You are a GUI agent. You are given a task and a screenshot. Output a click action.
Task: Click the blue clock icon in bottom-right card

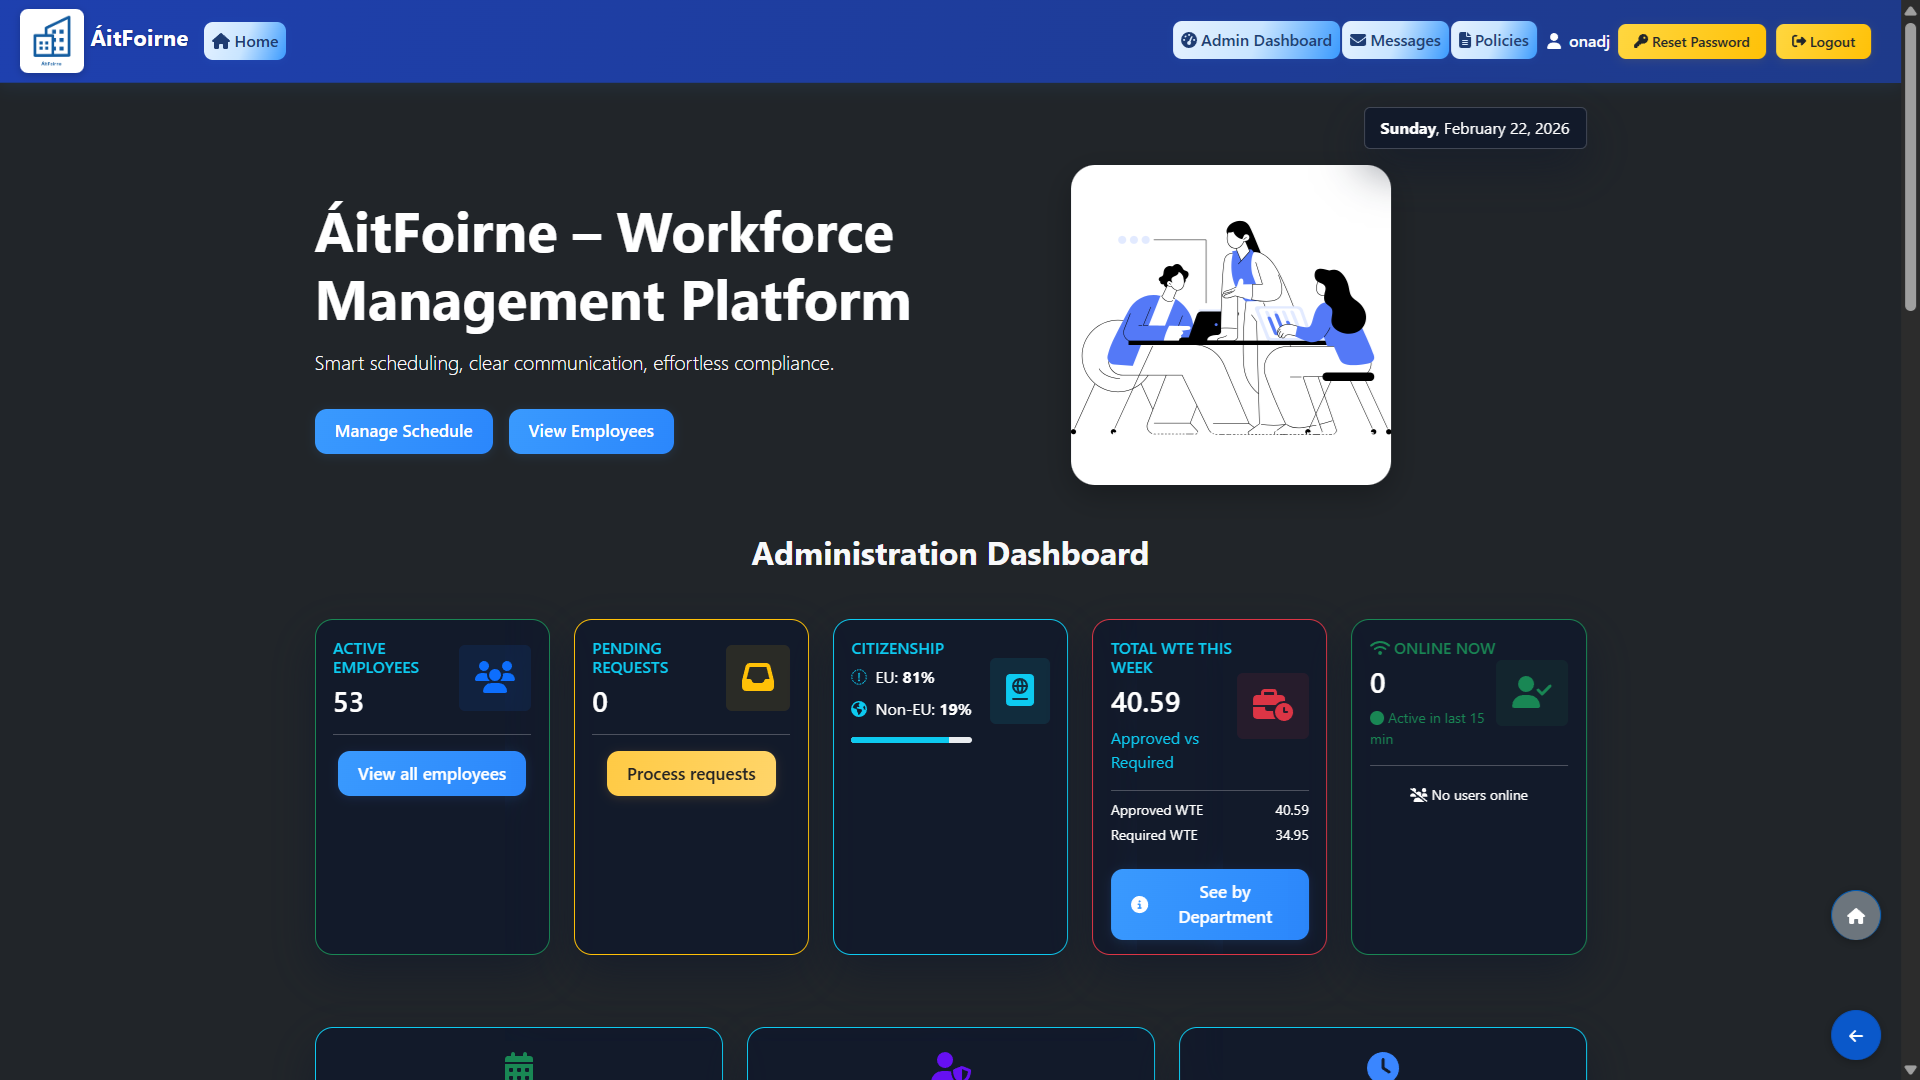pyautogui.click(x=1382, y=1065)
